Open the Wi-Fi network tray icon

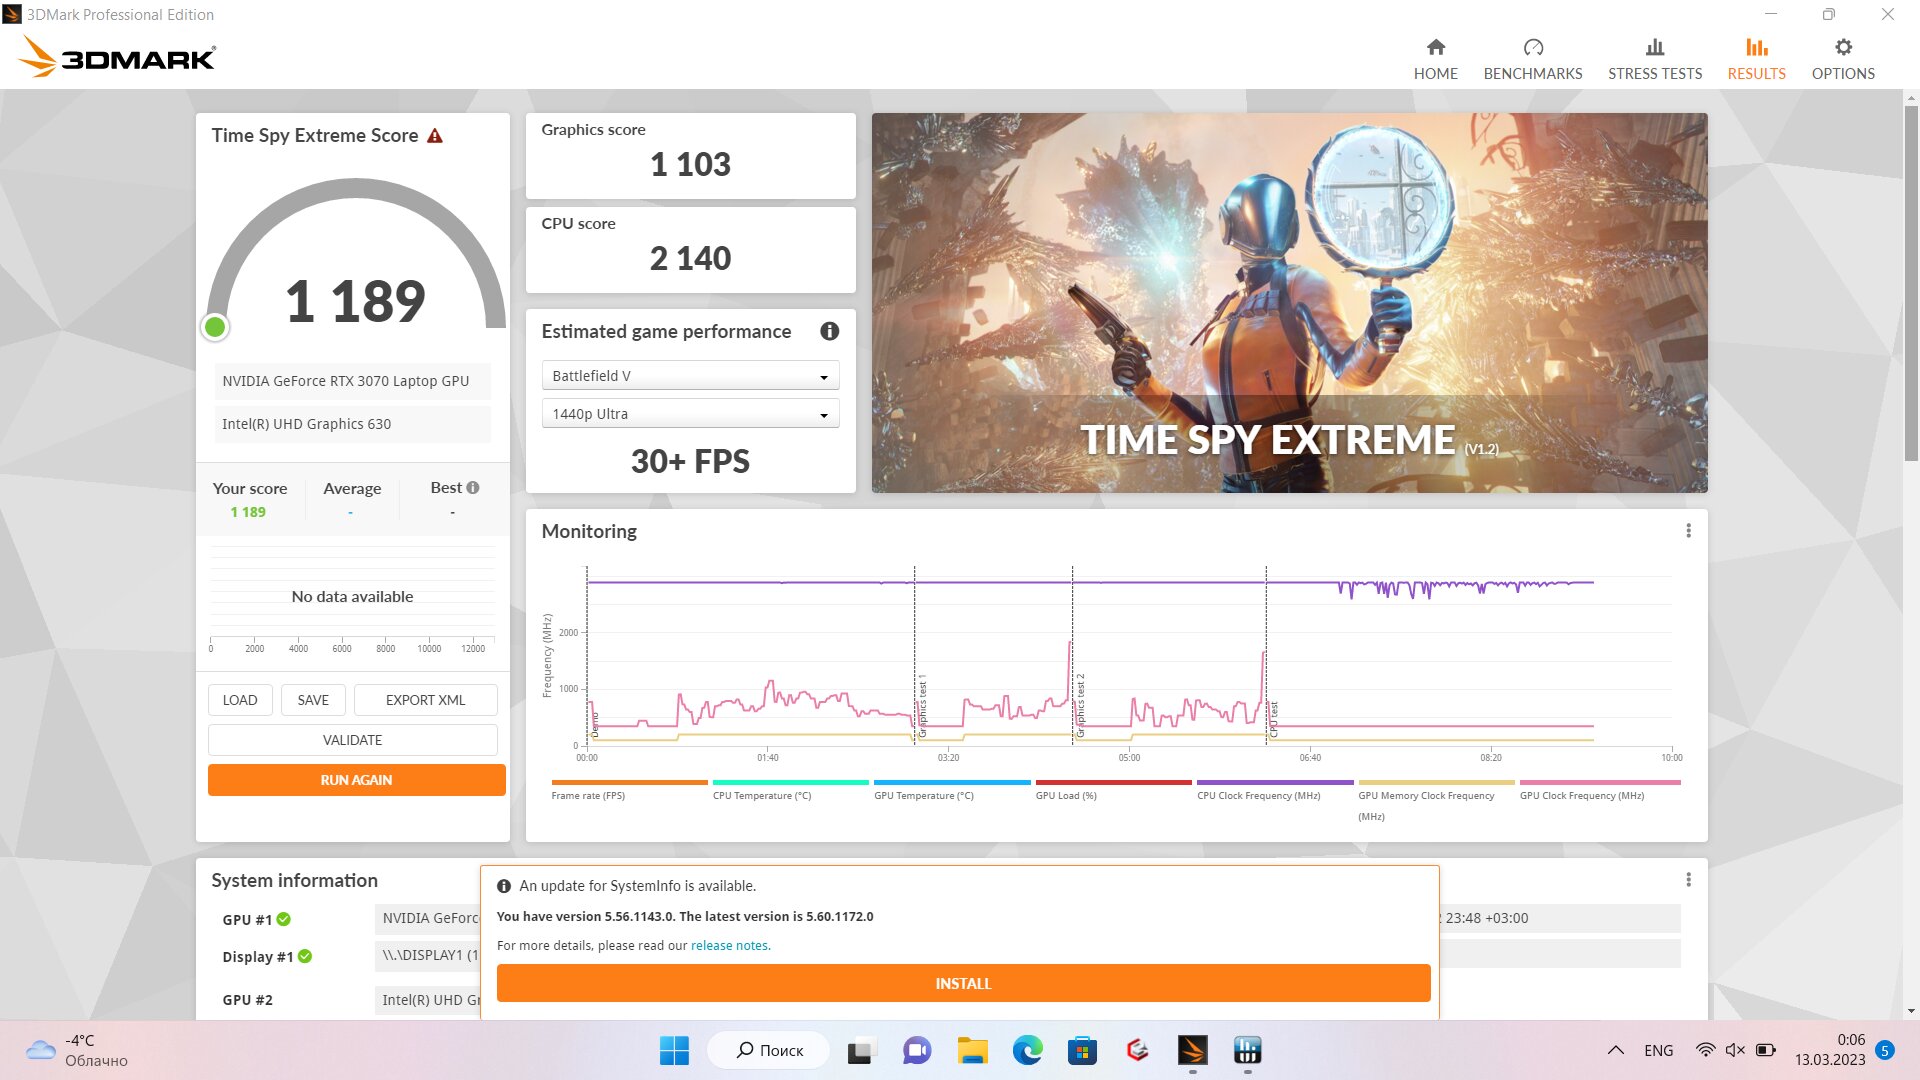(x=1705, y=1050)
